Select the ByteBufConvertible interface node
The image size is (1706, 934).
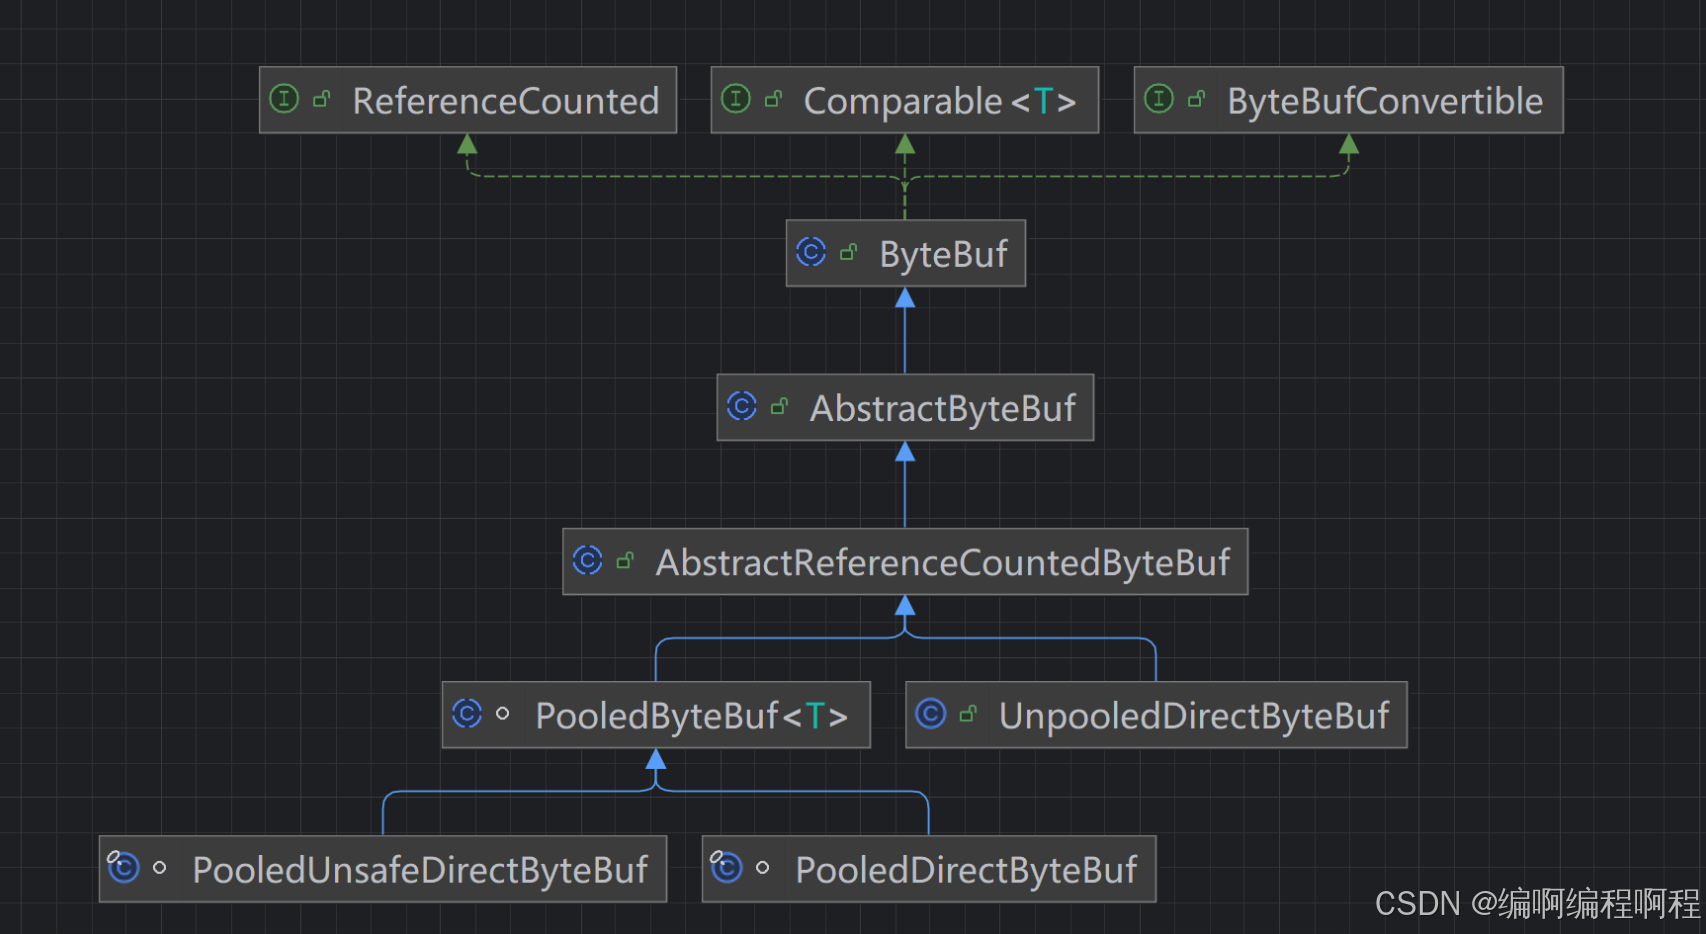(1349, 100)
